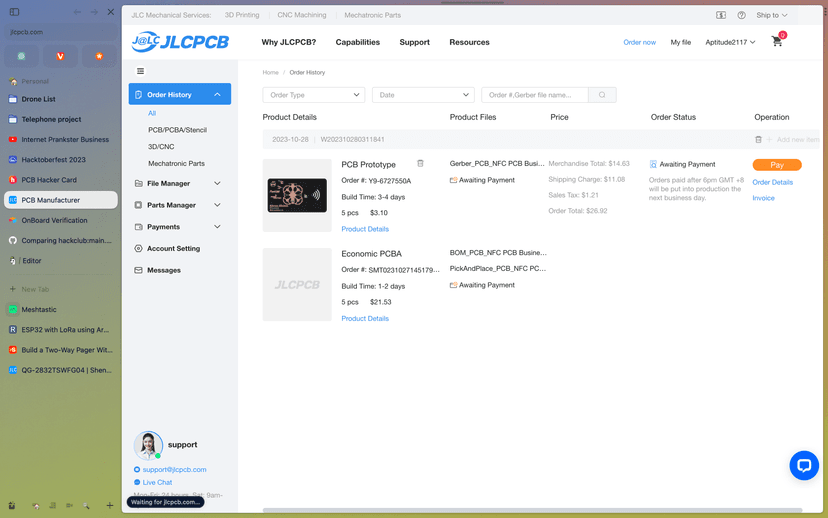This screenshot has width=828, height=518.
Task: Open the shopping cart icon
Action: point(777,42)
